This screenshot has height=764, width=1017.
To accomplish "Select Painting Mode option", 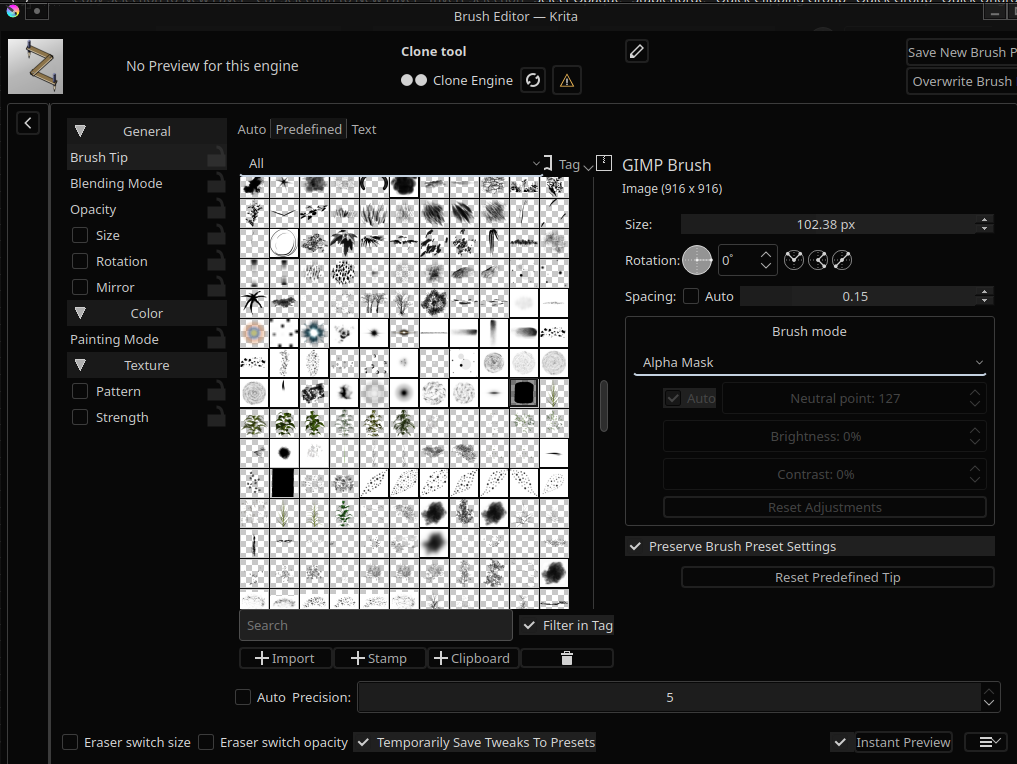I will pos(147,339).
